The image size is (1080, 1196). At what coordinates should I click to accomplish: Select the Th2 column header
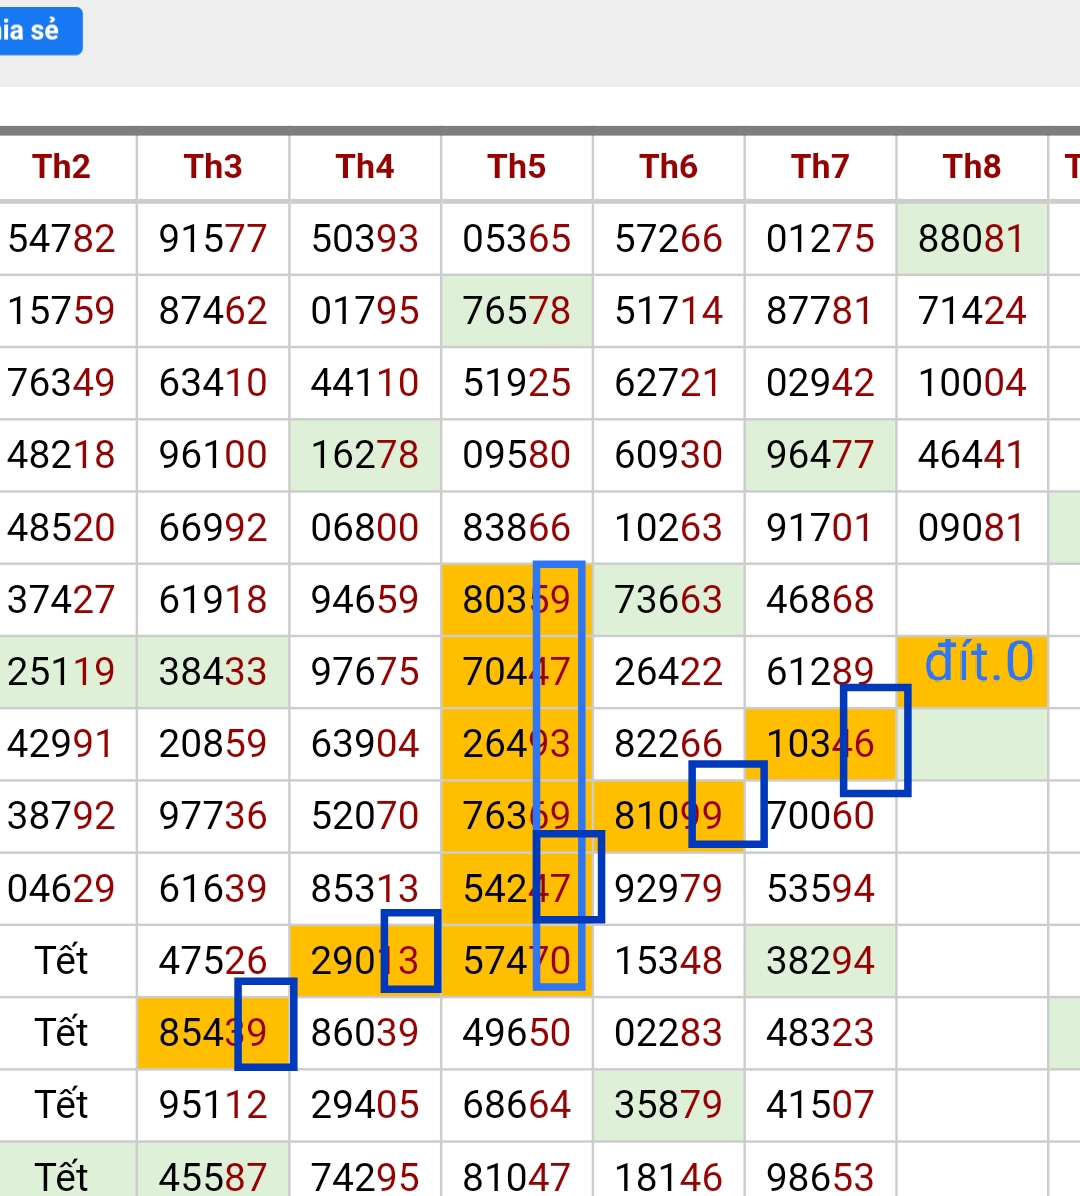coord(62,167)
